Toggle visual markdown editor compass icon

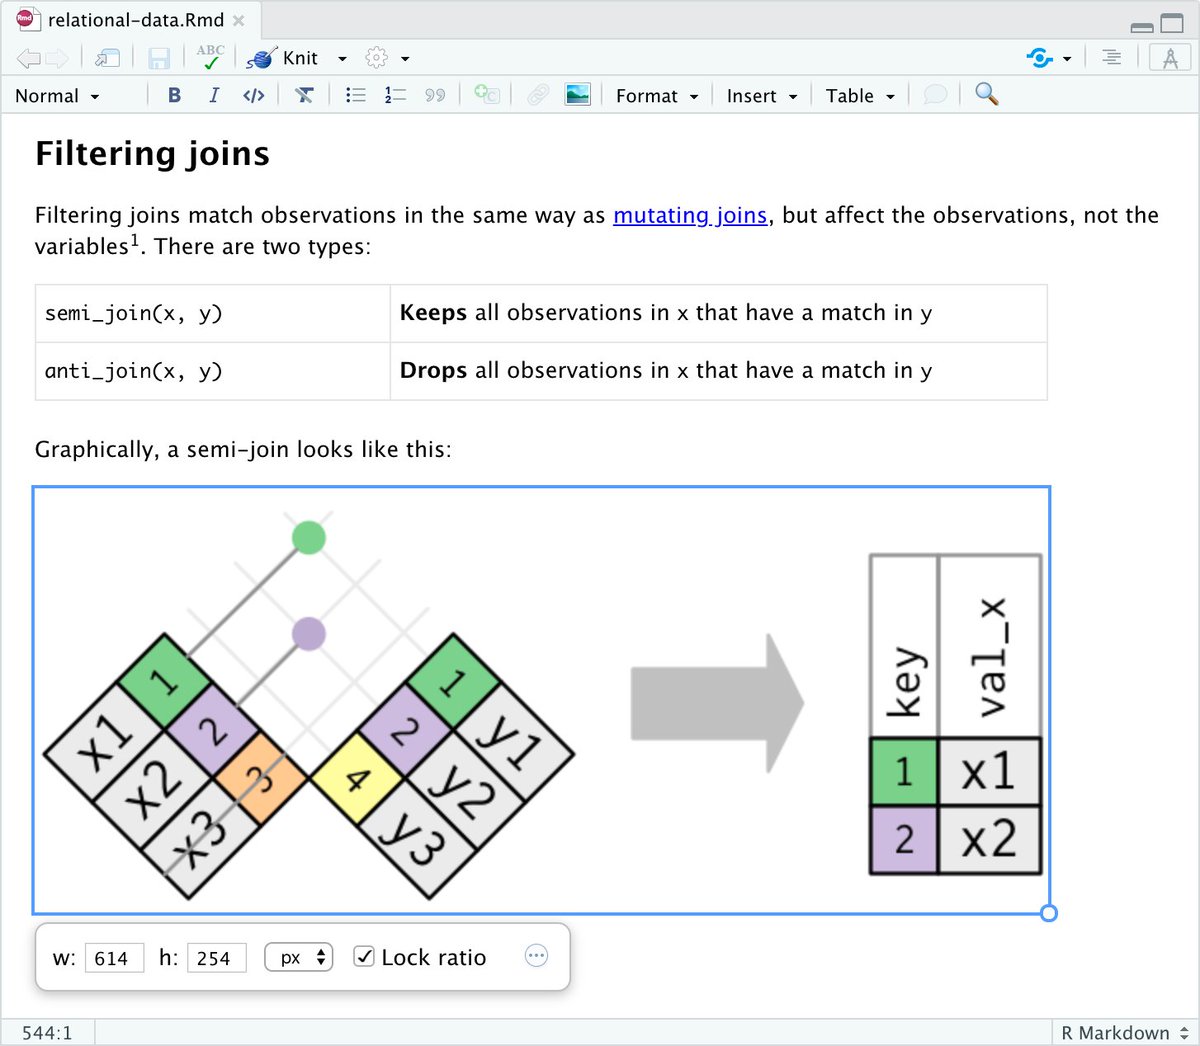coord(1170,58)
